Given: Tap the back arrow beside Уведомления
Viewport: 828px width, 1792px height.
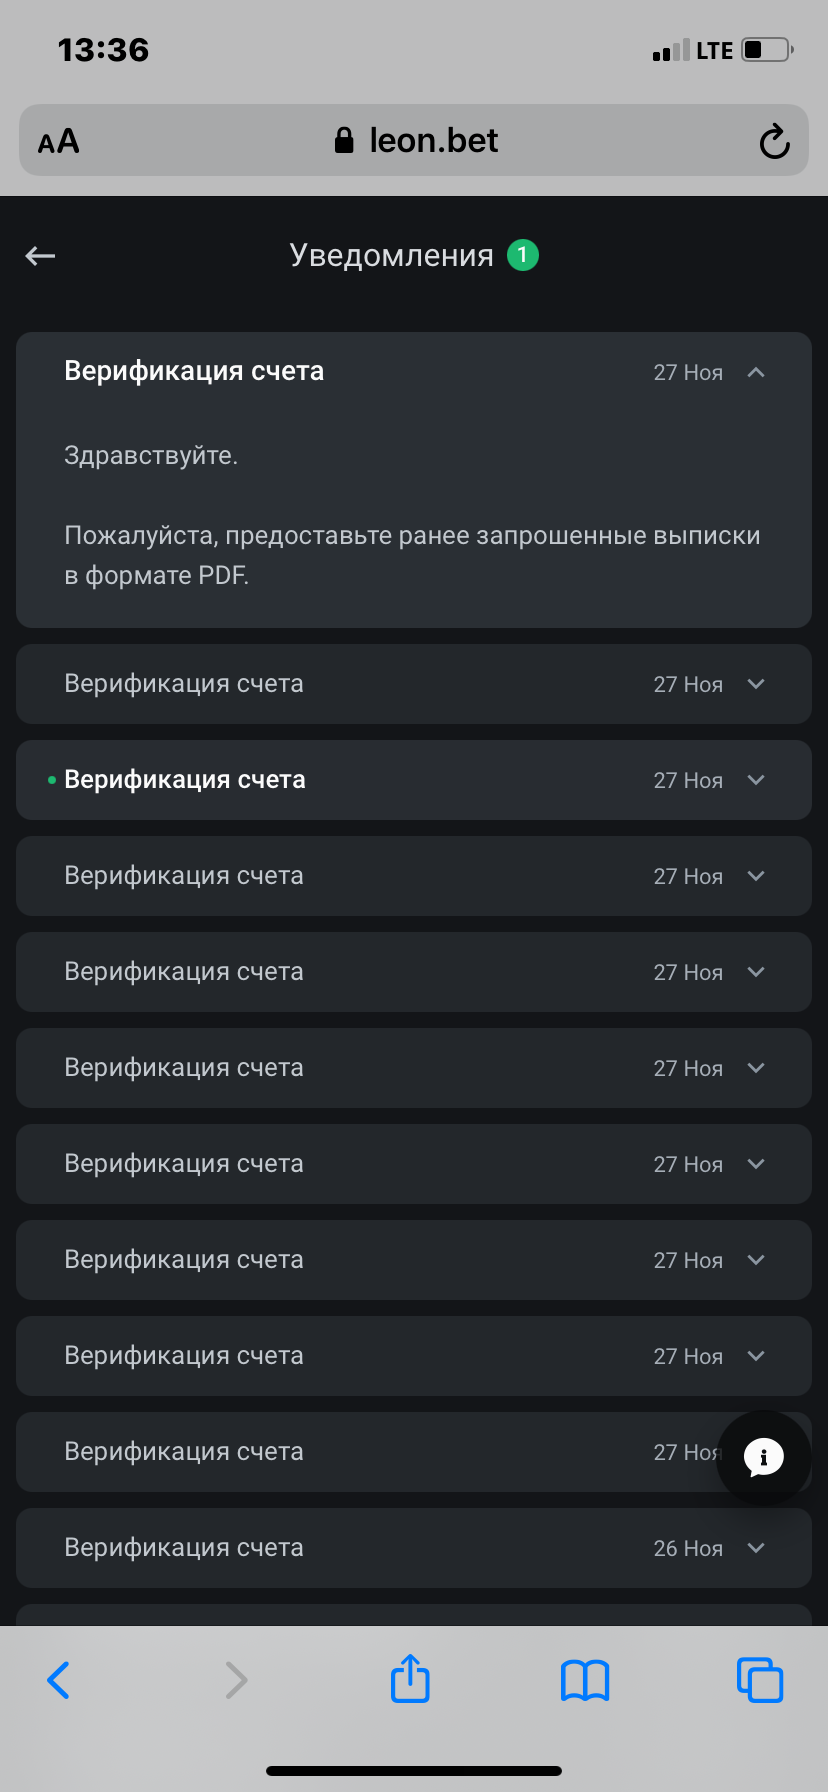Looking at the screenshot, I should click(x=40, y=256).
